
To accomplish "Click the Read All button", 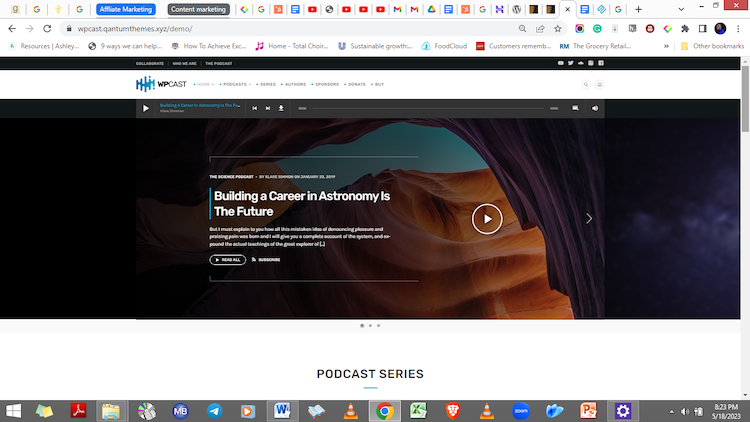I will coord(228,260).
